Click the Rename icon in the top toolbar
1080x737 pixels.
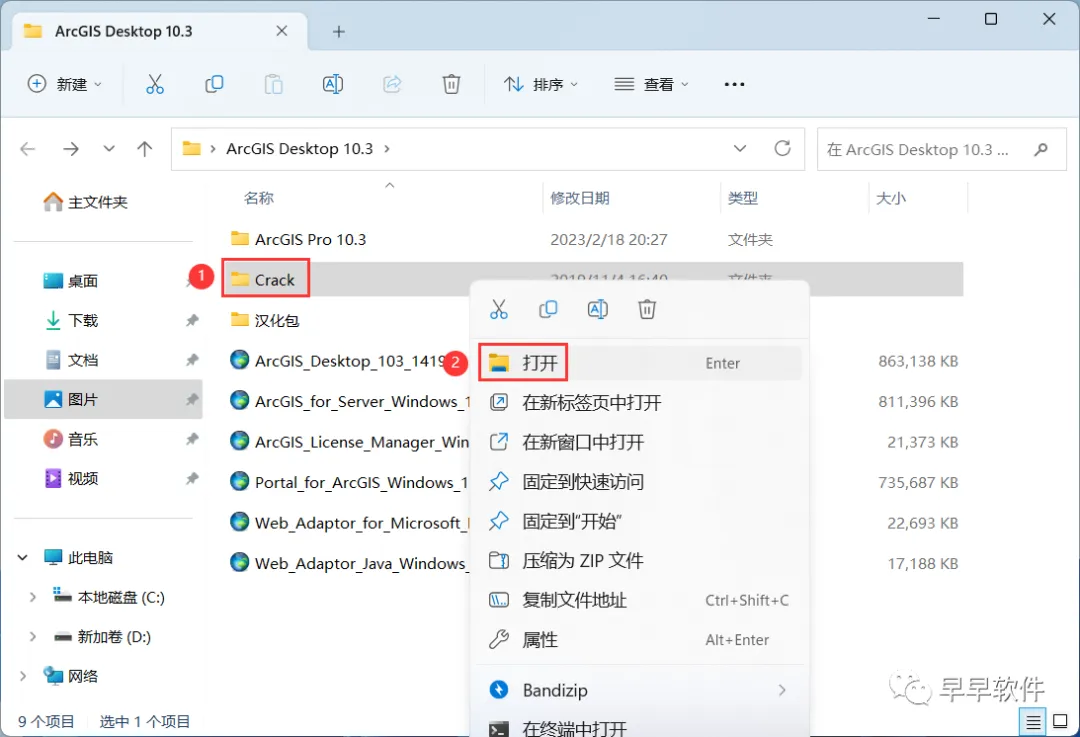[x=333, y=85]
